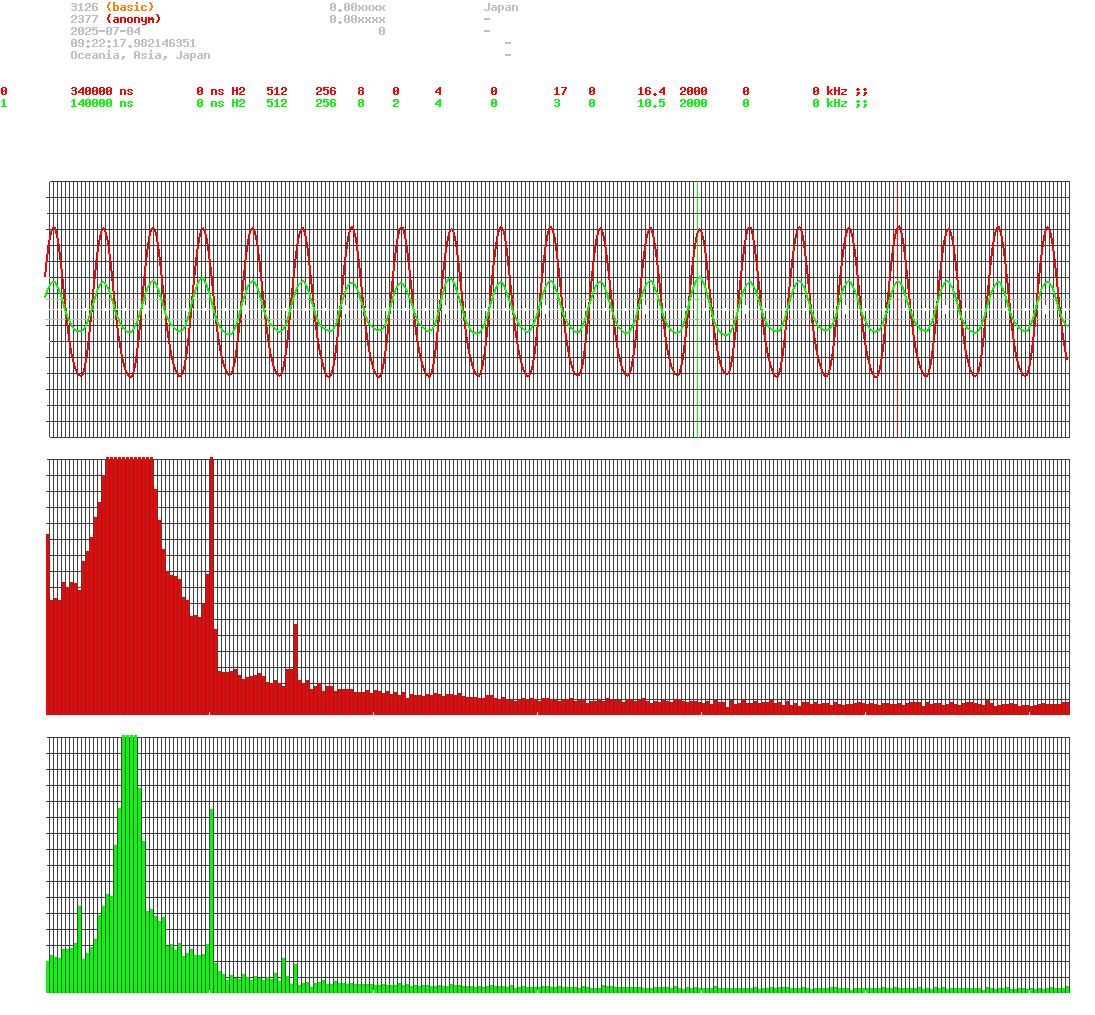Click the standalone 'Japan' label at top
Image resolution: width=1095 pixels, height=1015 pixels.
coord(501,7)
